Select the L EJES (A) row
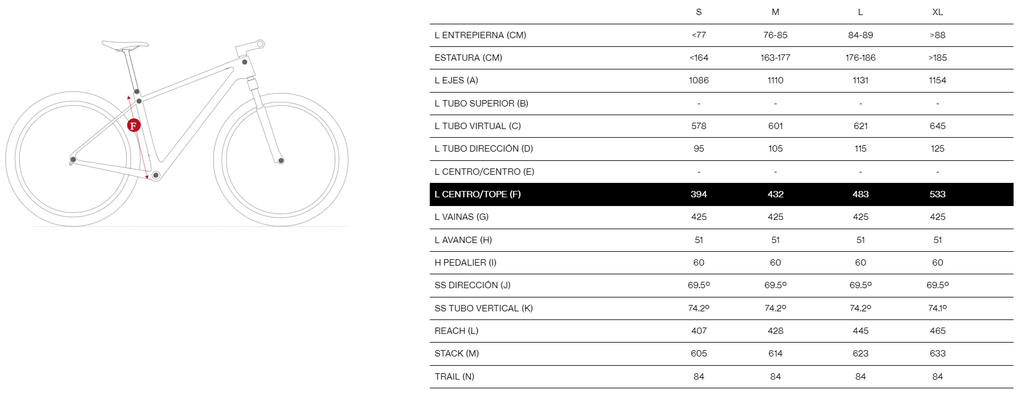The width and height of the screenshot is (1024, 397). pos(722,80)
